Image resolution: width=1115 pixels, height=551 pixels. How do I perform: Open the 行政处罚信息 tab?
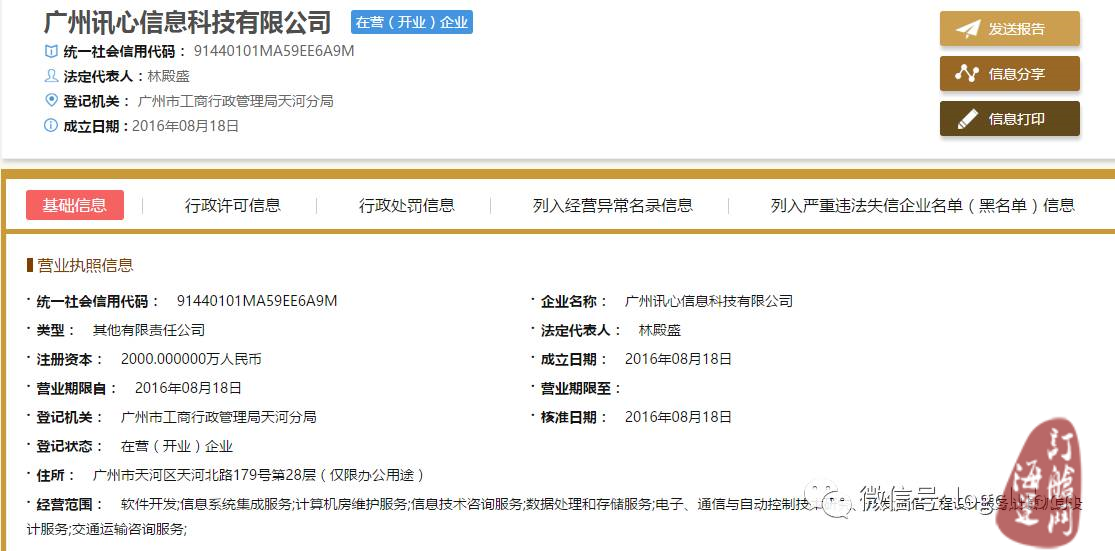(407, 206)
